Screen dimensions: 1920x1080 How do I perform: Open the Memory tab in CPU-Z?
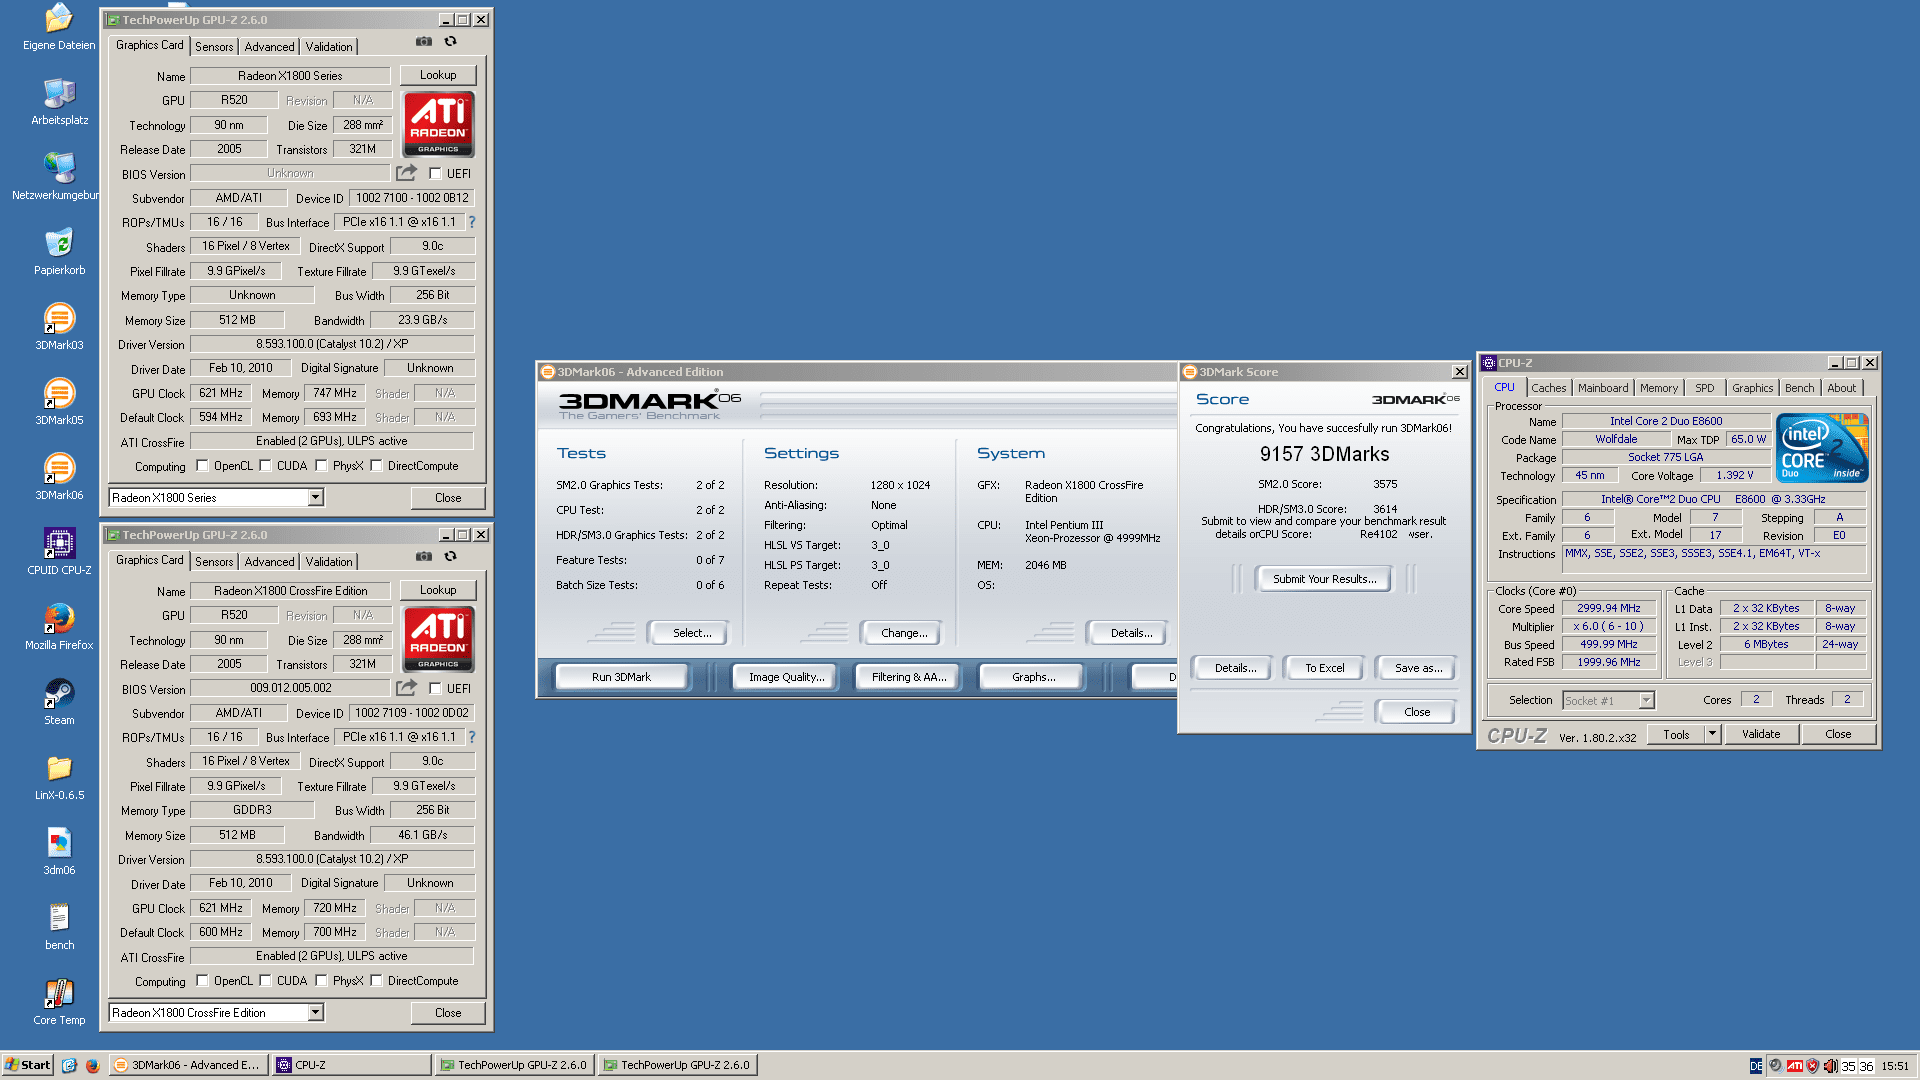pos(1658,388)
